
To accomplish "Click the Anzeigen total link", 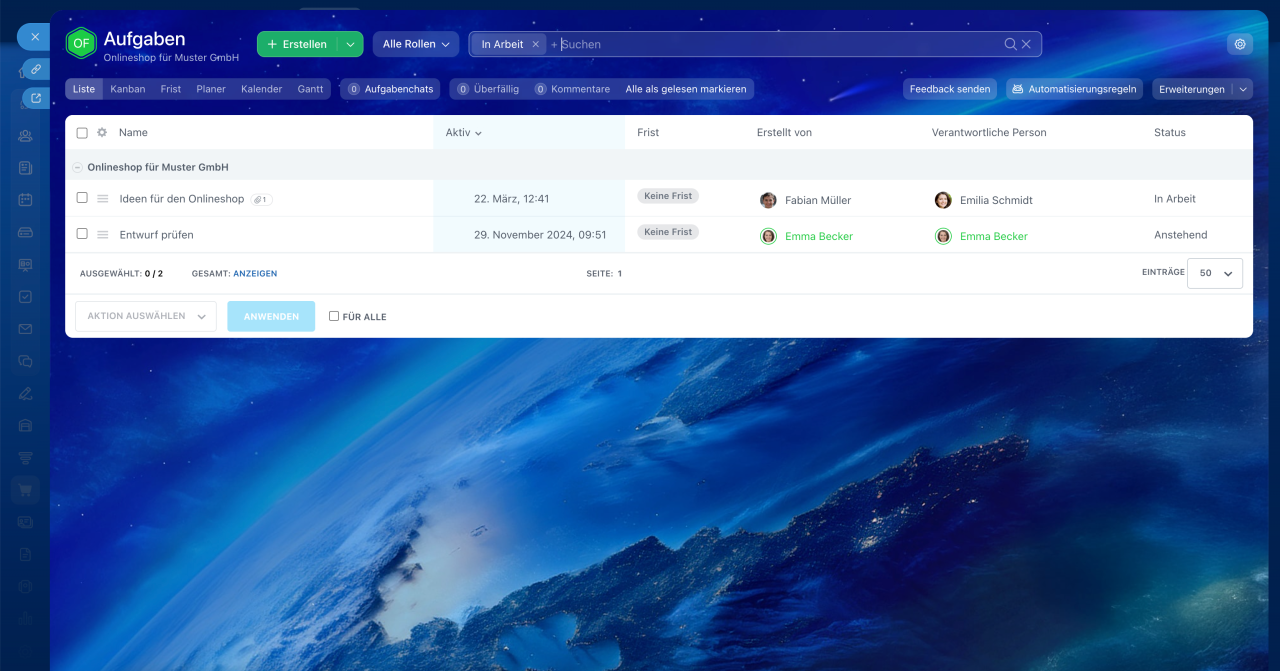I will (255, 273).
